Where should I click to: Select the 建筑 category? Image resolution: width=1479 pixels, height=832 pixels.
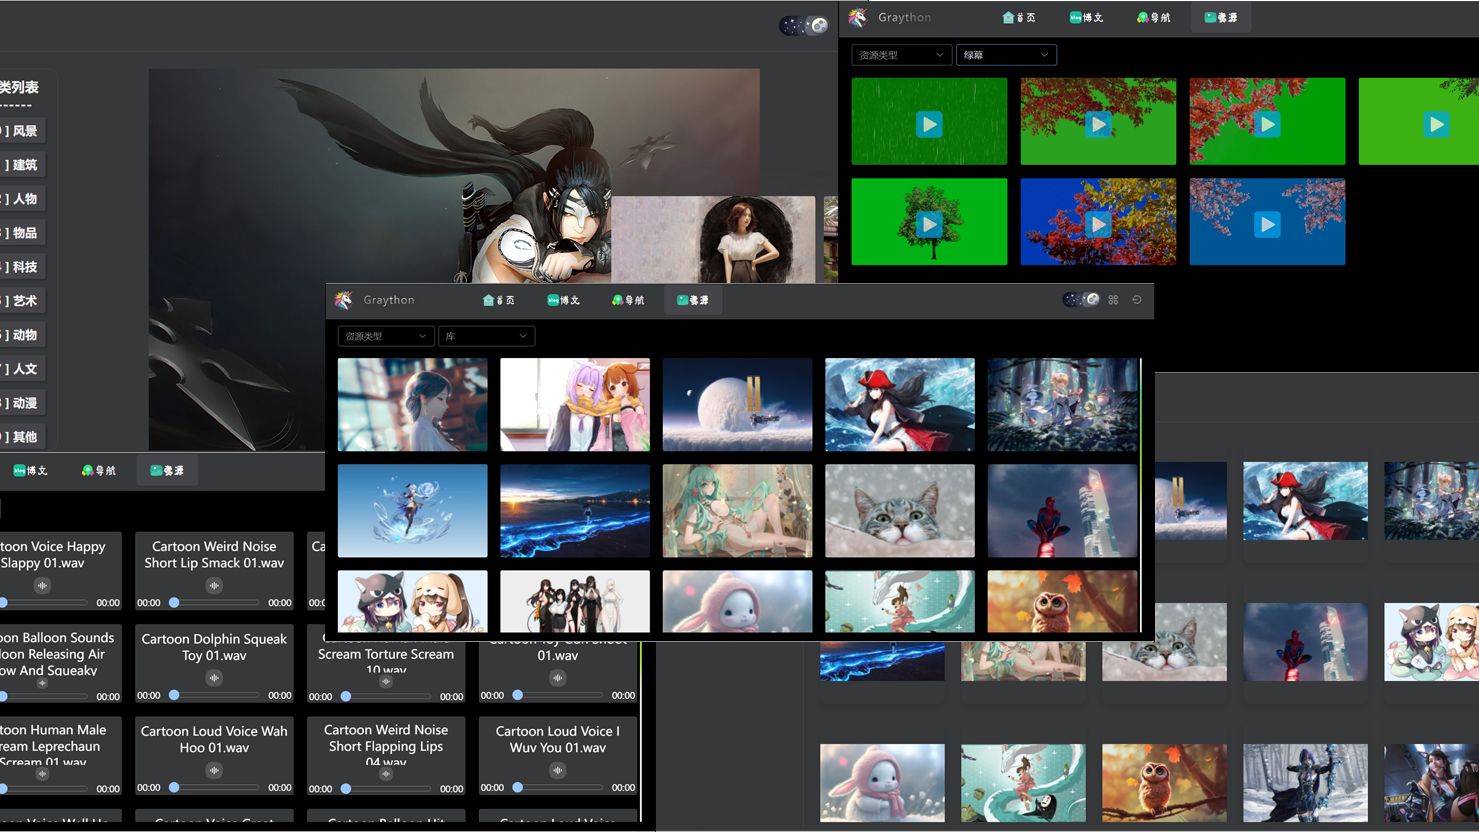click(22, 165)
